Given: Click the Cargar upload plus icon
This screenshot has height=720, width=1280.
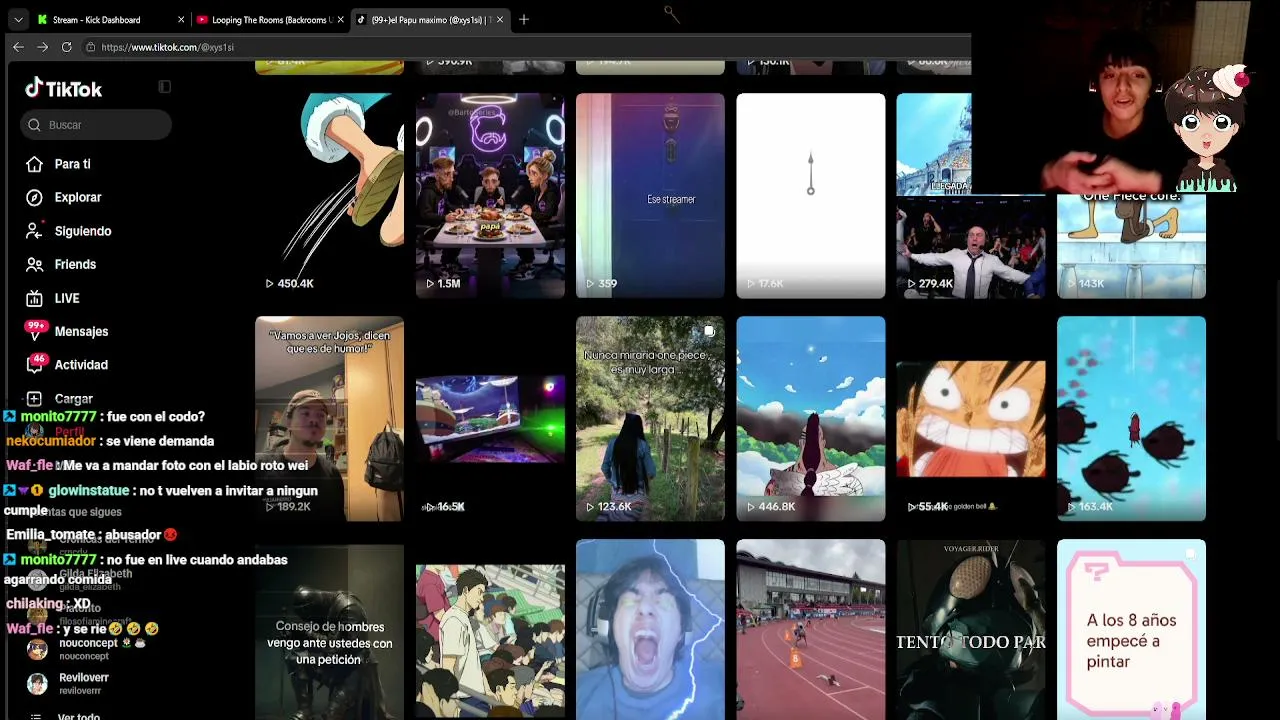Looking at the screenshot, I should point(35,399).
